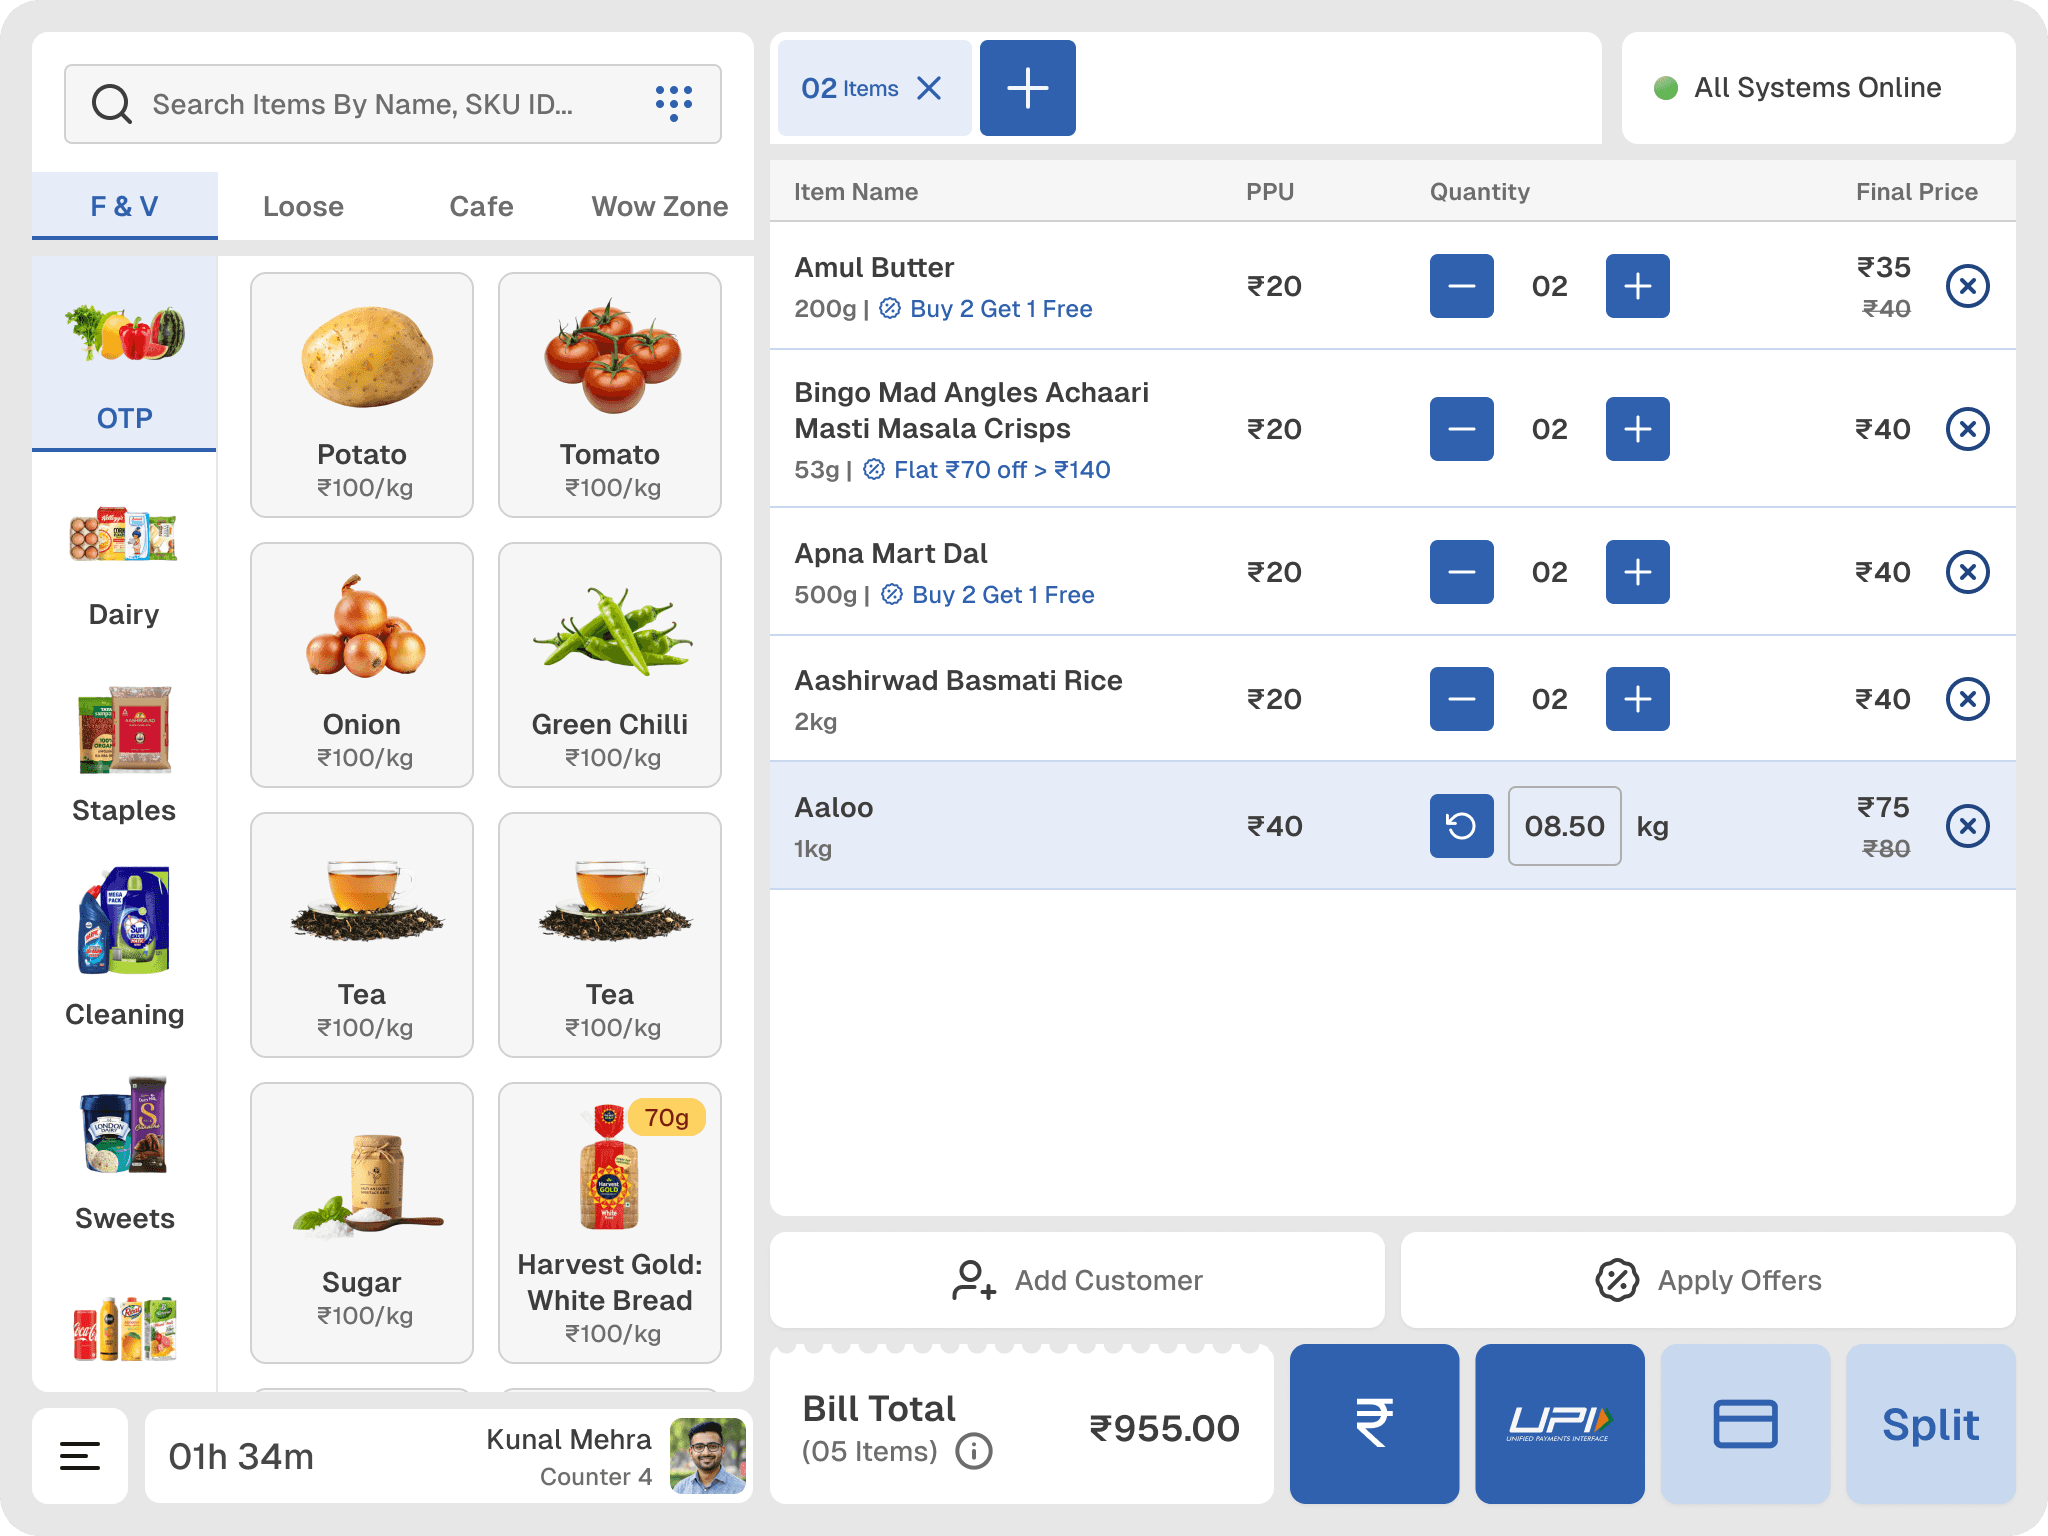2048x1536 pixels.
Task: Increase Aashirwad Basmati Rice quantity
Action: pyautogui.click(x=1637, y=699)
